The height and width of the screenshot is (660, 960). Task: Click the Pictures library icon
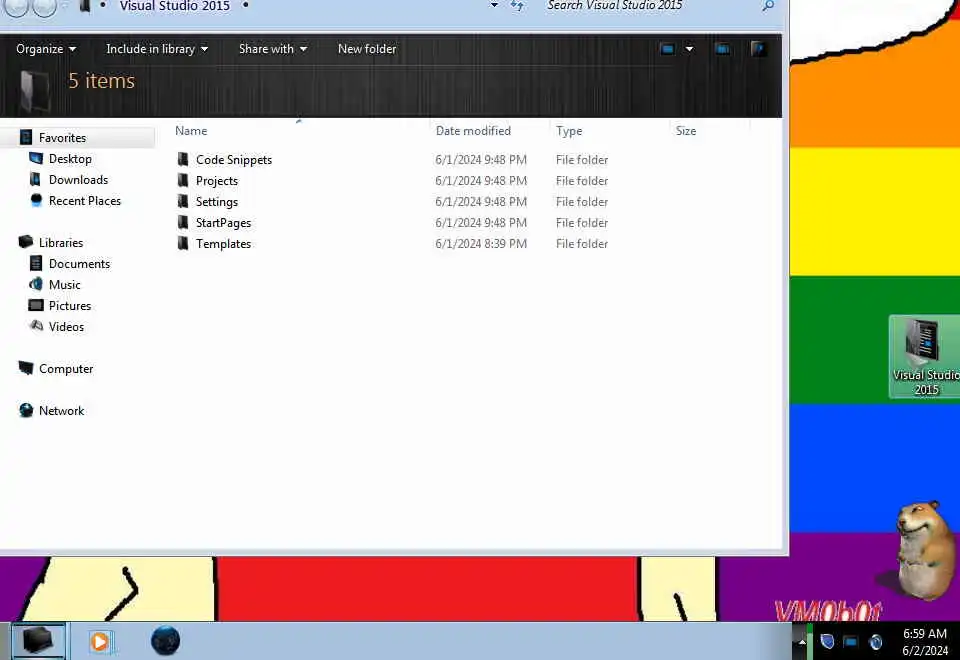[36, 305]
